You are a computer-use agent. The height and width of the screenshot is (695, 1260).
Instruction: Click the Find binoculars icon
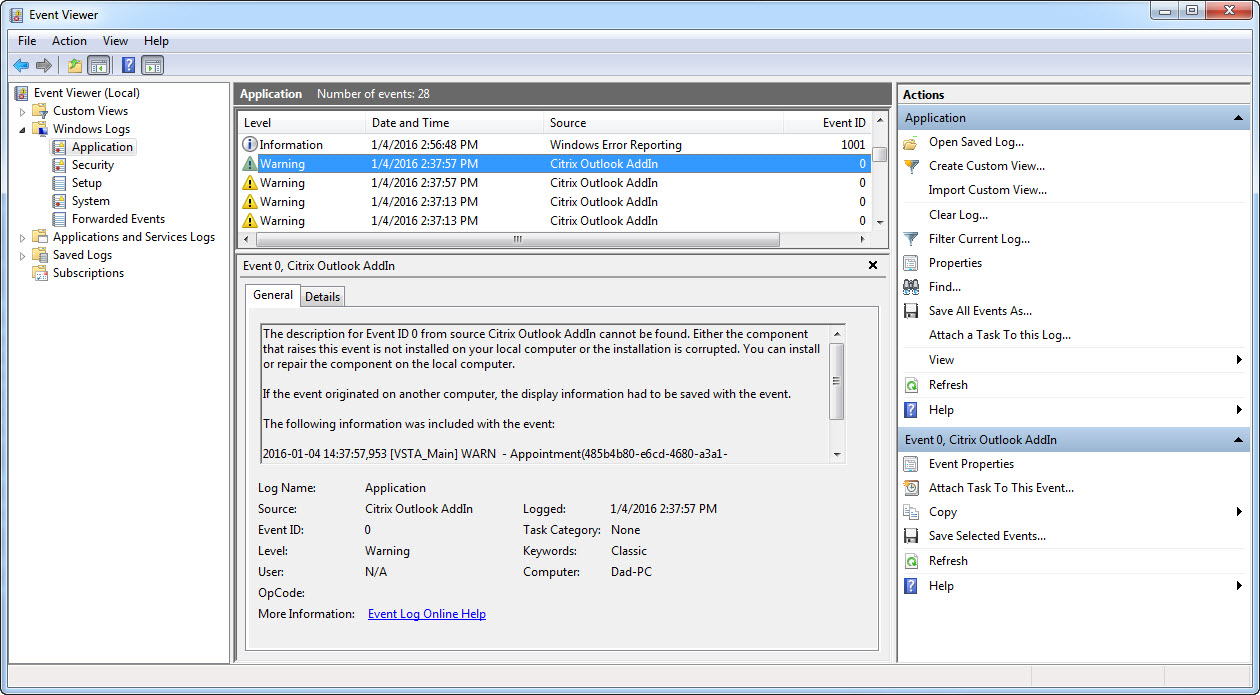pos(911,287)
